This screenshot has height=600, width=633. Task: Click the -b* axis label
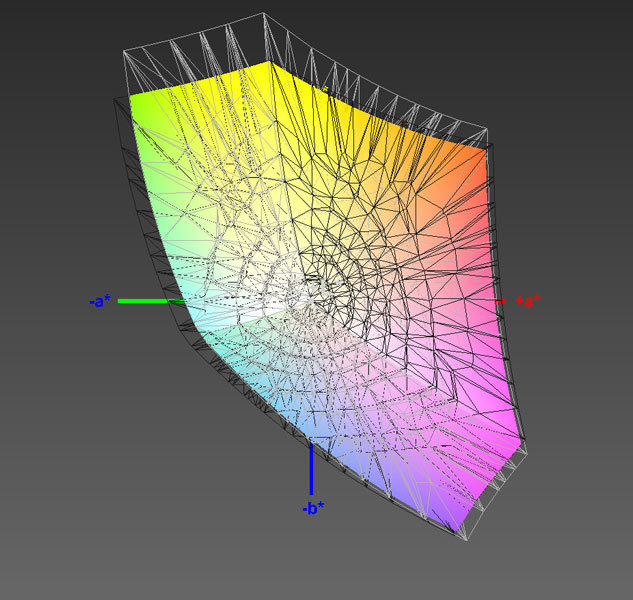(x=313, y=508)
